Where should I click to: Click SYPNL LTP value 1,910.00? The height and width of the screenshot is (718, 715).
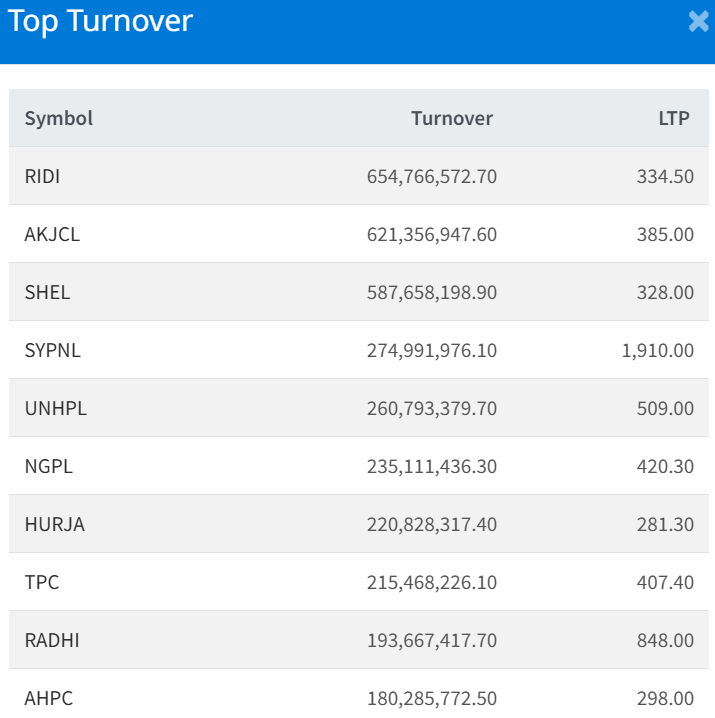pyautogui.click(x=657, y=350)
